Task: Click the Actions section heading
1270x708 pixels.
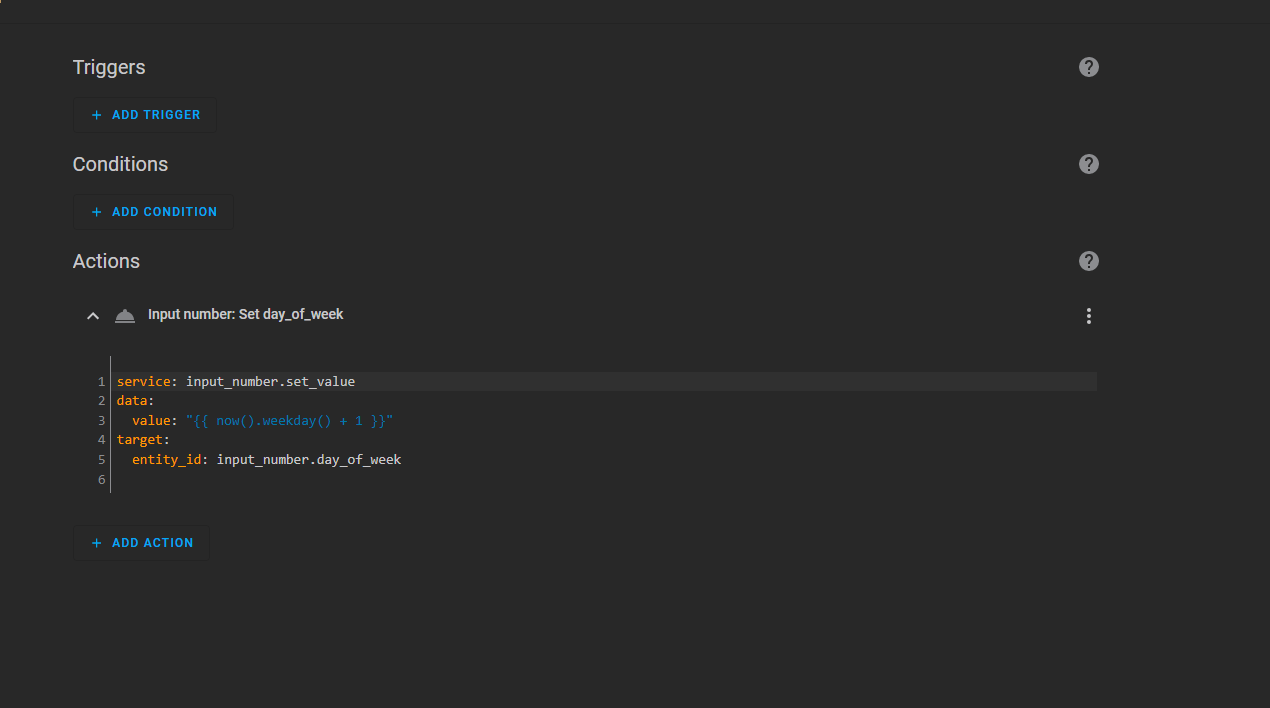Action: 106,261
